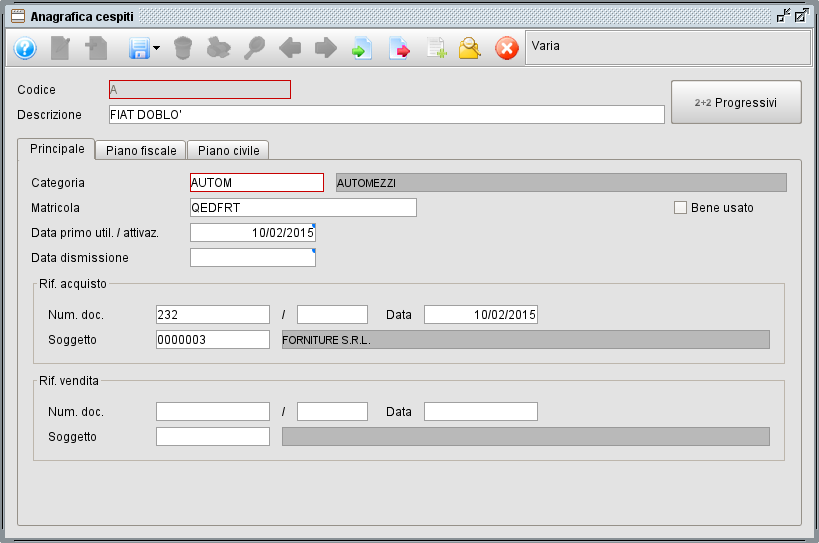Open the save options dropdown arrow
The width and height of the screenshot is (819, 543).
pyautogui.click(x=157, y=49)
